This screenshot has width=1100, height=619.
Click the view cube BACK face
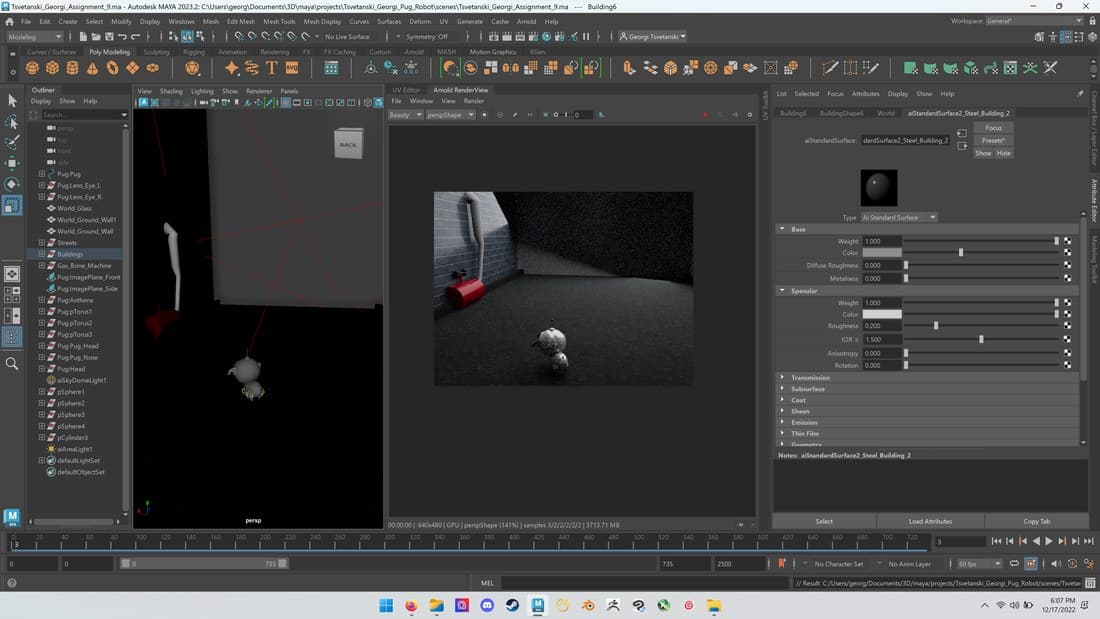(x=349, y=144)
